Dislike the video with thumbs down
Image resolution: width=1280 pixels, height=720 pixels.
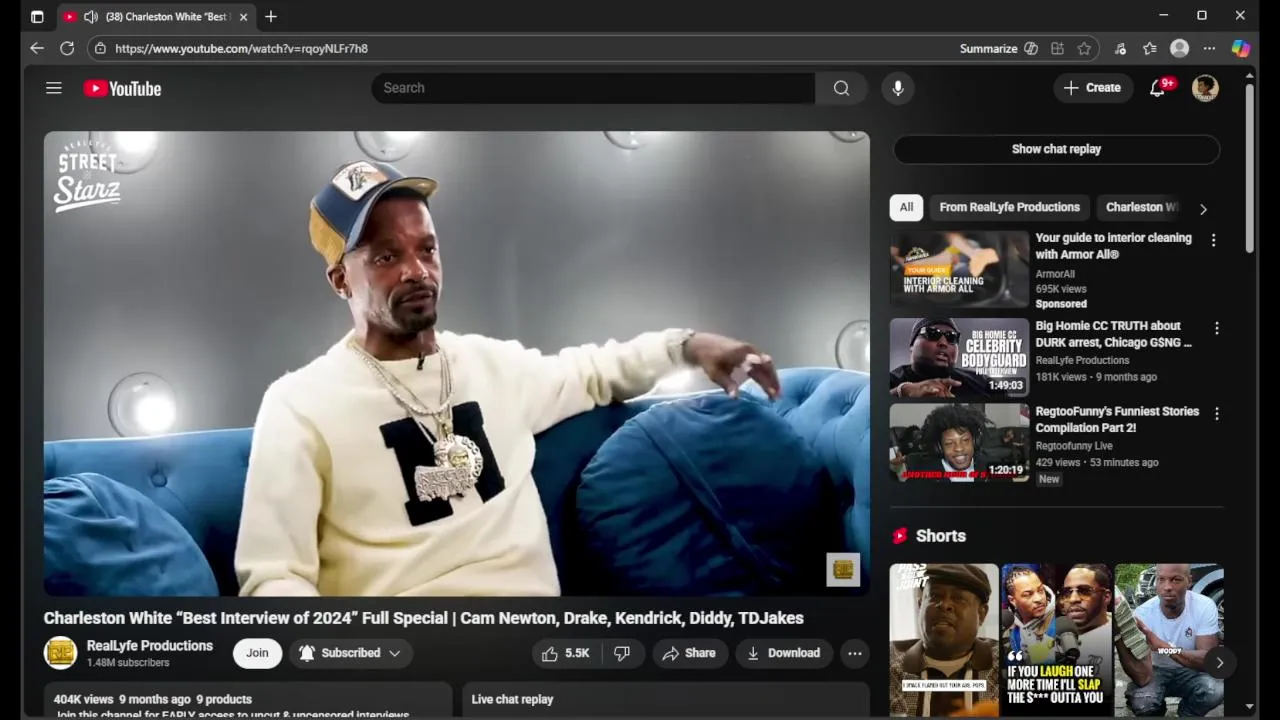pyautogui.click(x=622, y=653)
